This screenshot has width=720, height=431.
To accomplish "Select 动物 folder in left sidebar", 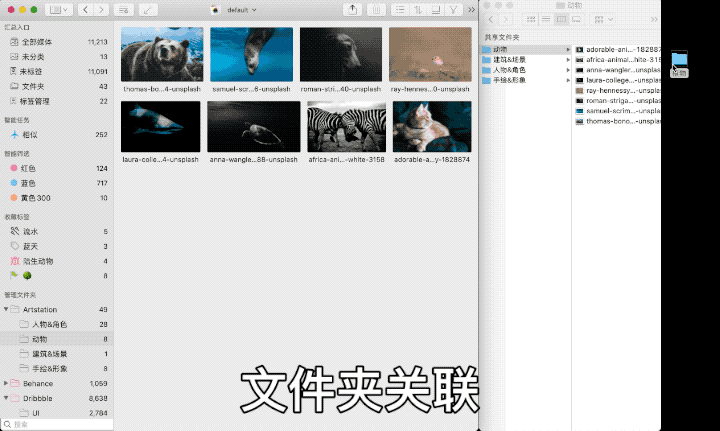I will [57, 339].
